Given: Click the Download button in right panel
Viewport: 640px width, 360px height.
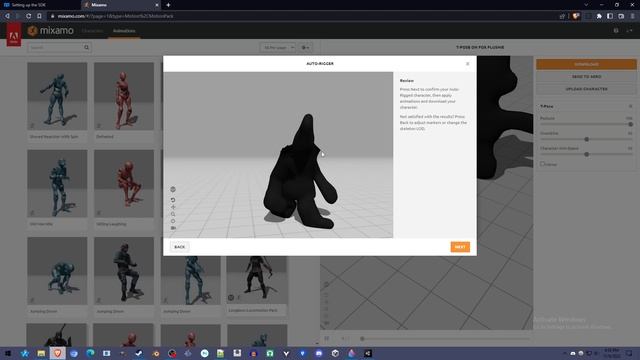Looking at the screenshot, I should point(586,64).
